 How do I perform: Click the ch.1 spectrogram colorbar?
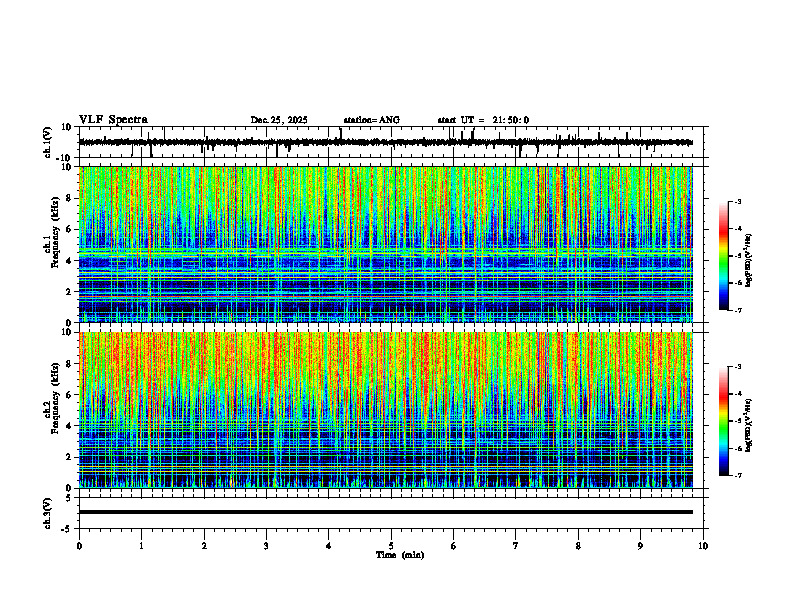coord(723,256)
